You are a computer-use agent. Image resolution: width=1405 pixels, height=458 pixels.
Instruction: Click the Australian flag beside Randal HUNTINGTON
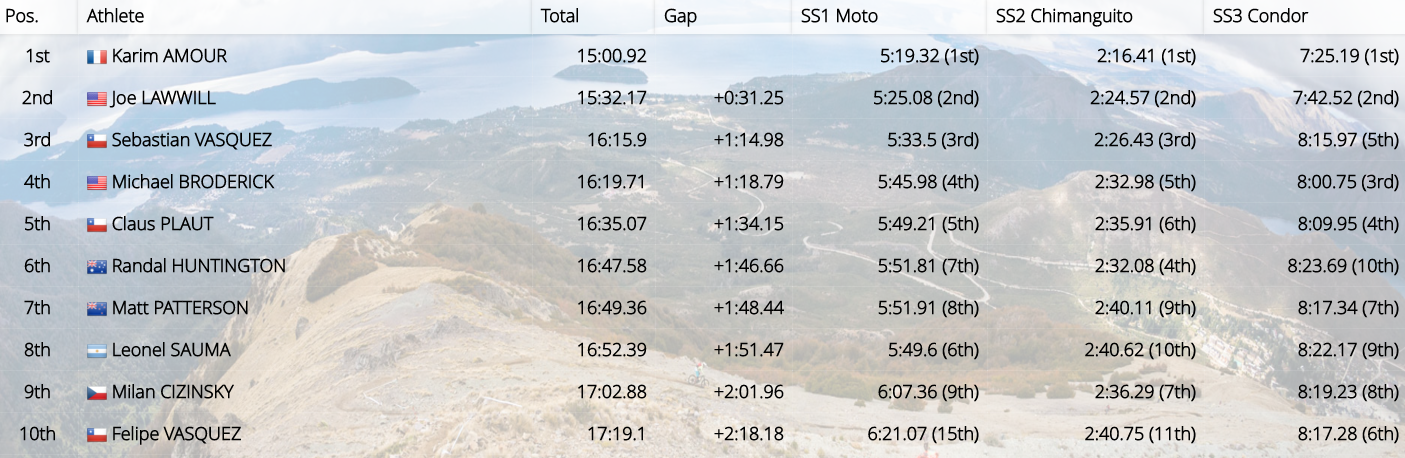point(97,267)
